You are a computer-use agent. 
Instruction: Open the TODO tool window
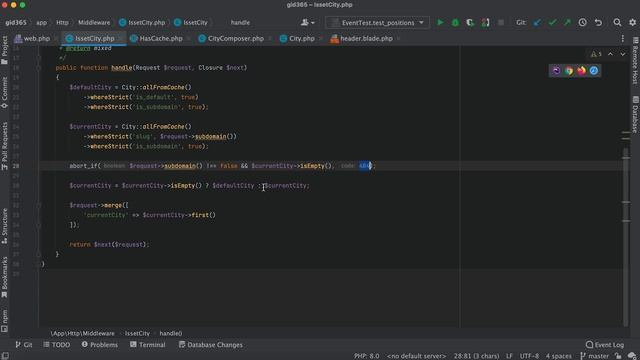coord(57,345)
